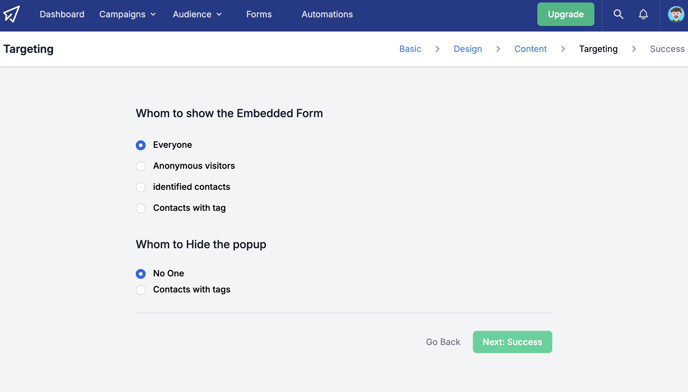Select the Everyone radio option

(x=140, y=145)
